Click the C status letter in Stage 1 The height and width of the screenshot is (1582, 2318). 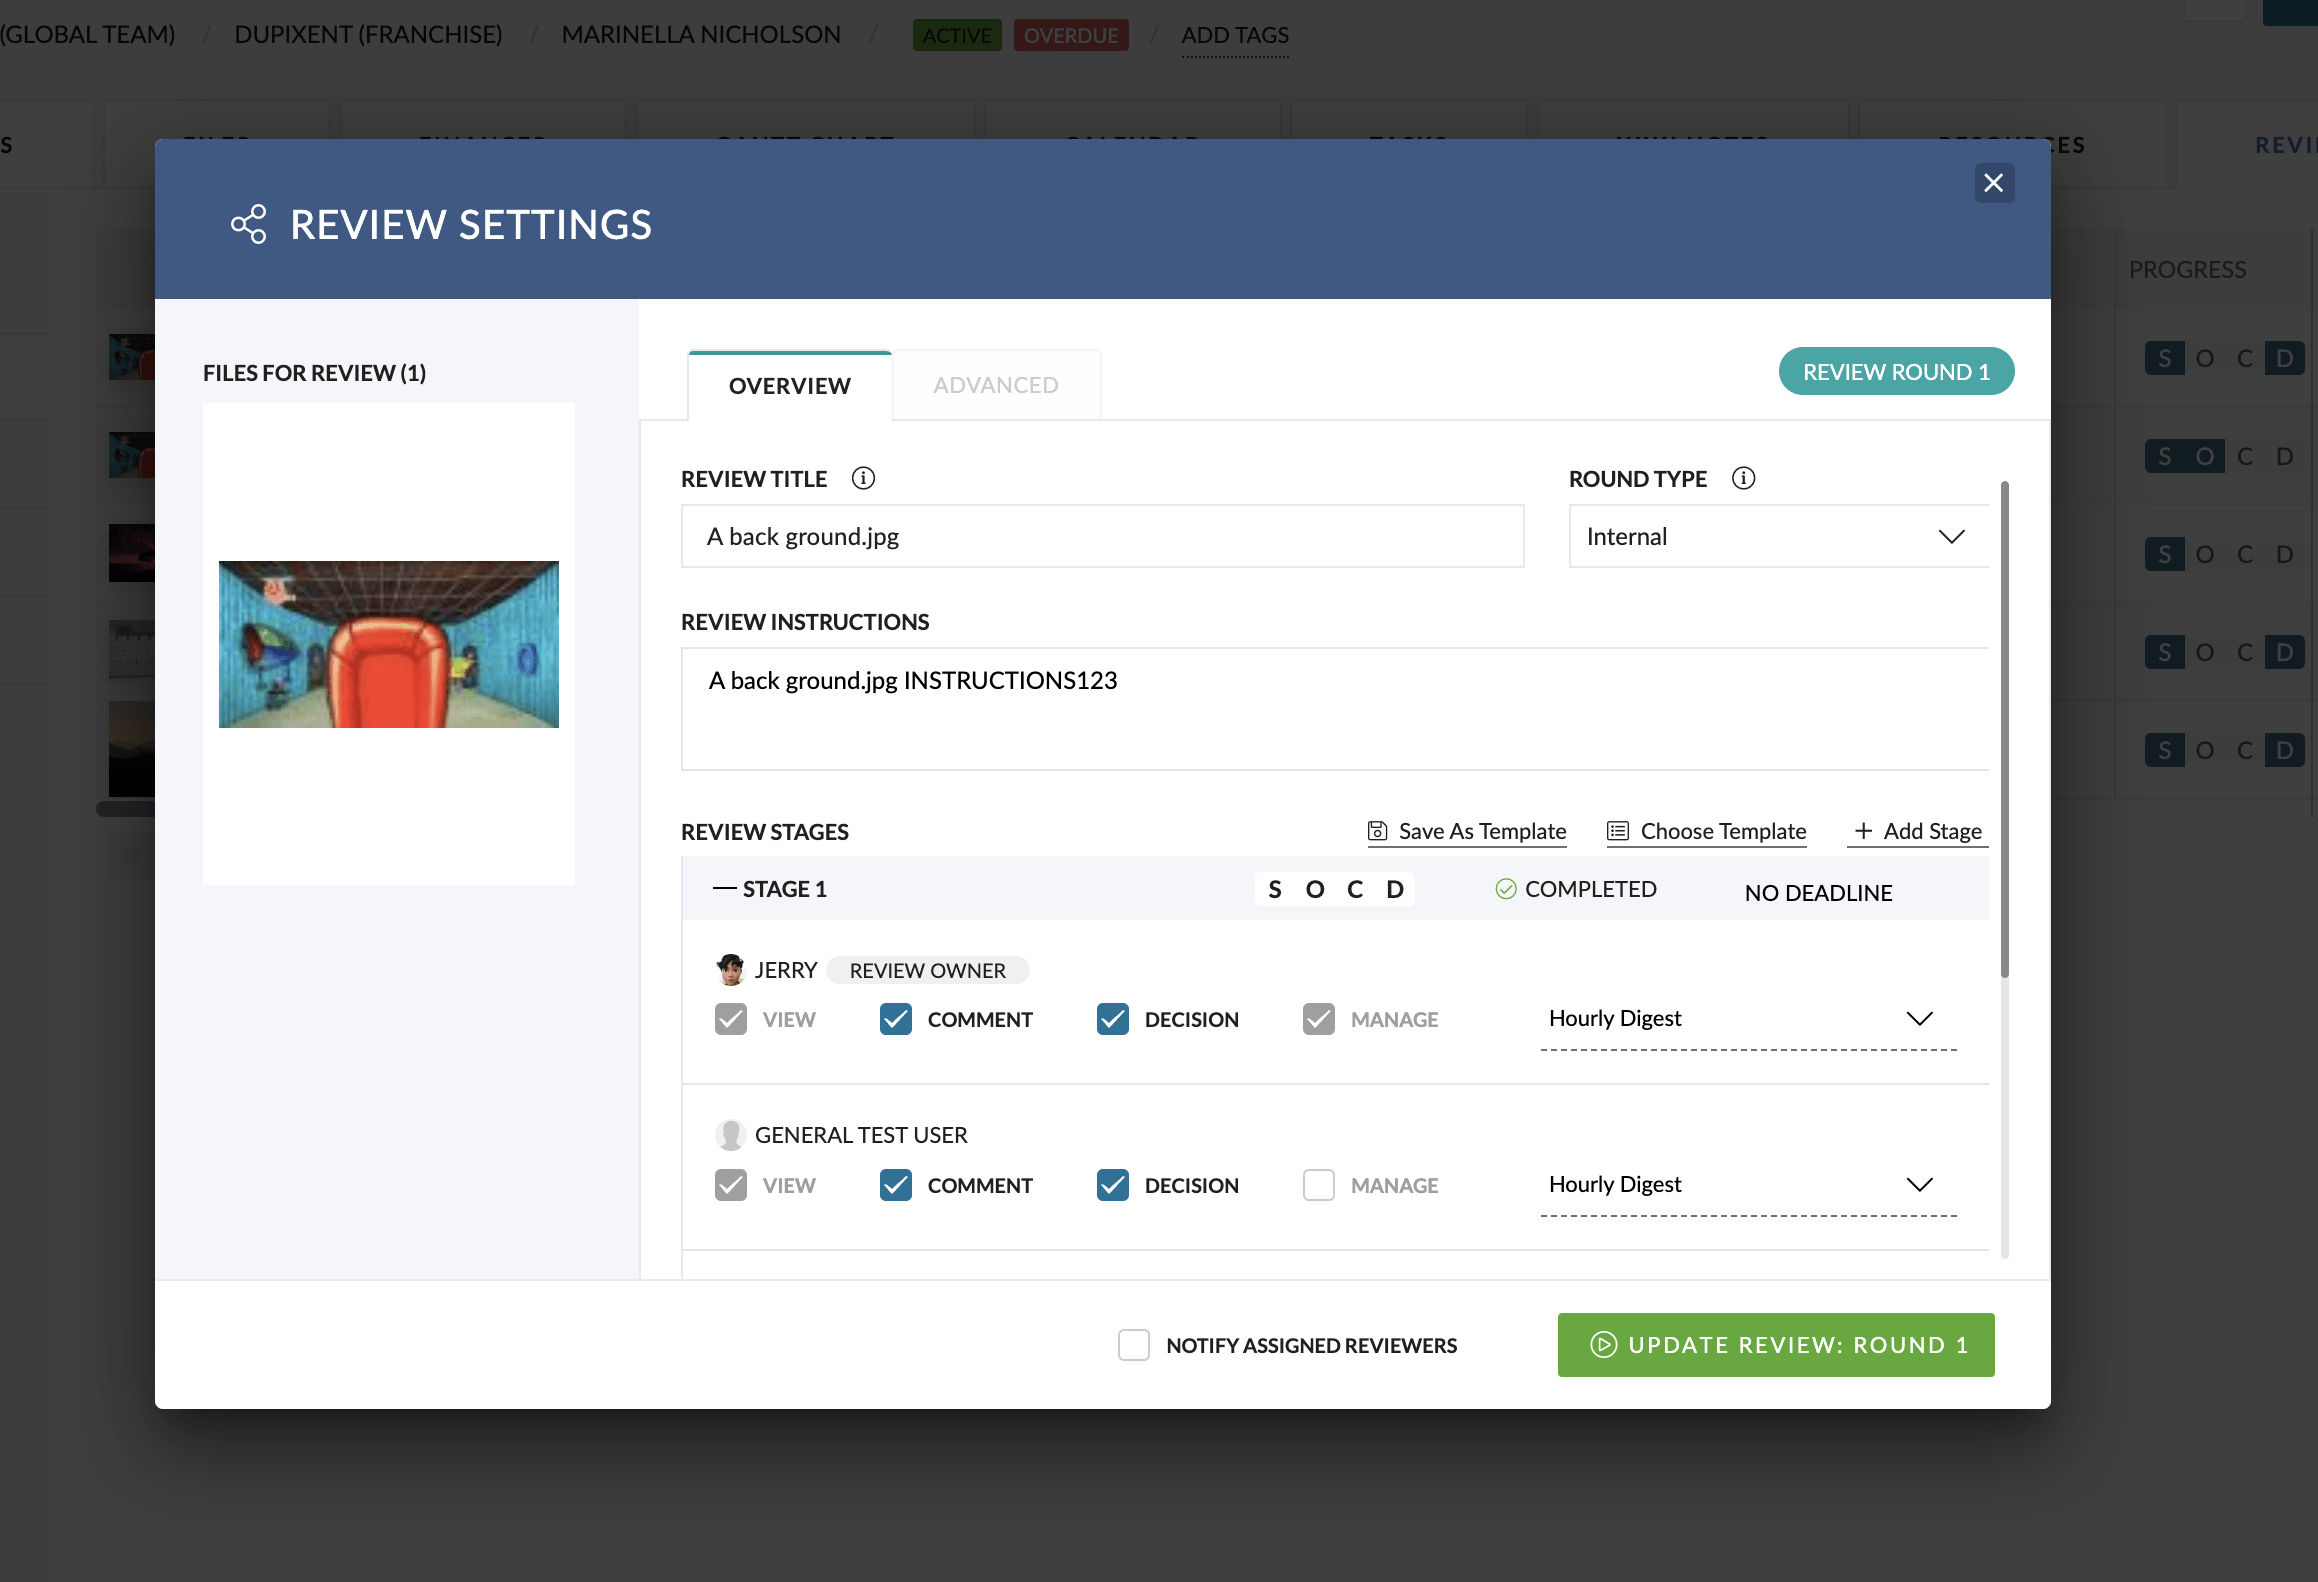(1355, 889)
